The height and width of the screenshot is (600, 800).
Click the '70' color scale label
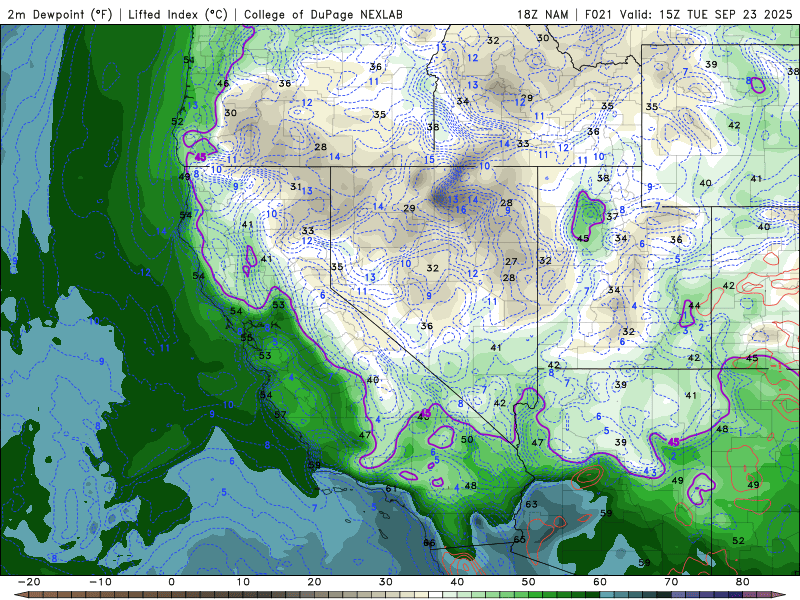pyautogui.click(x=671, y=582)
